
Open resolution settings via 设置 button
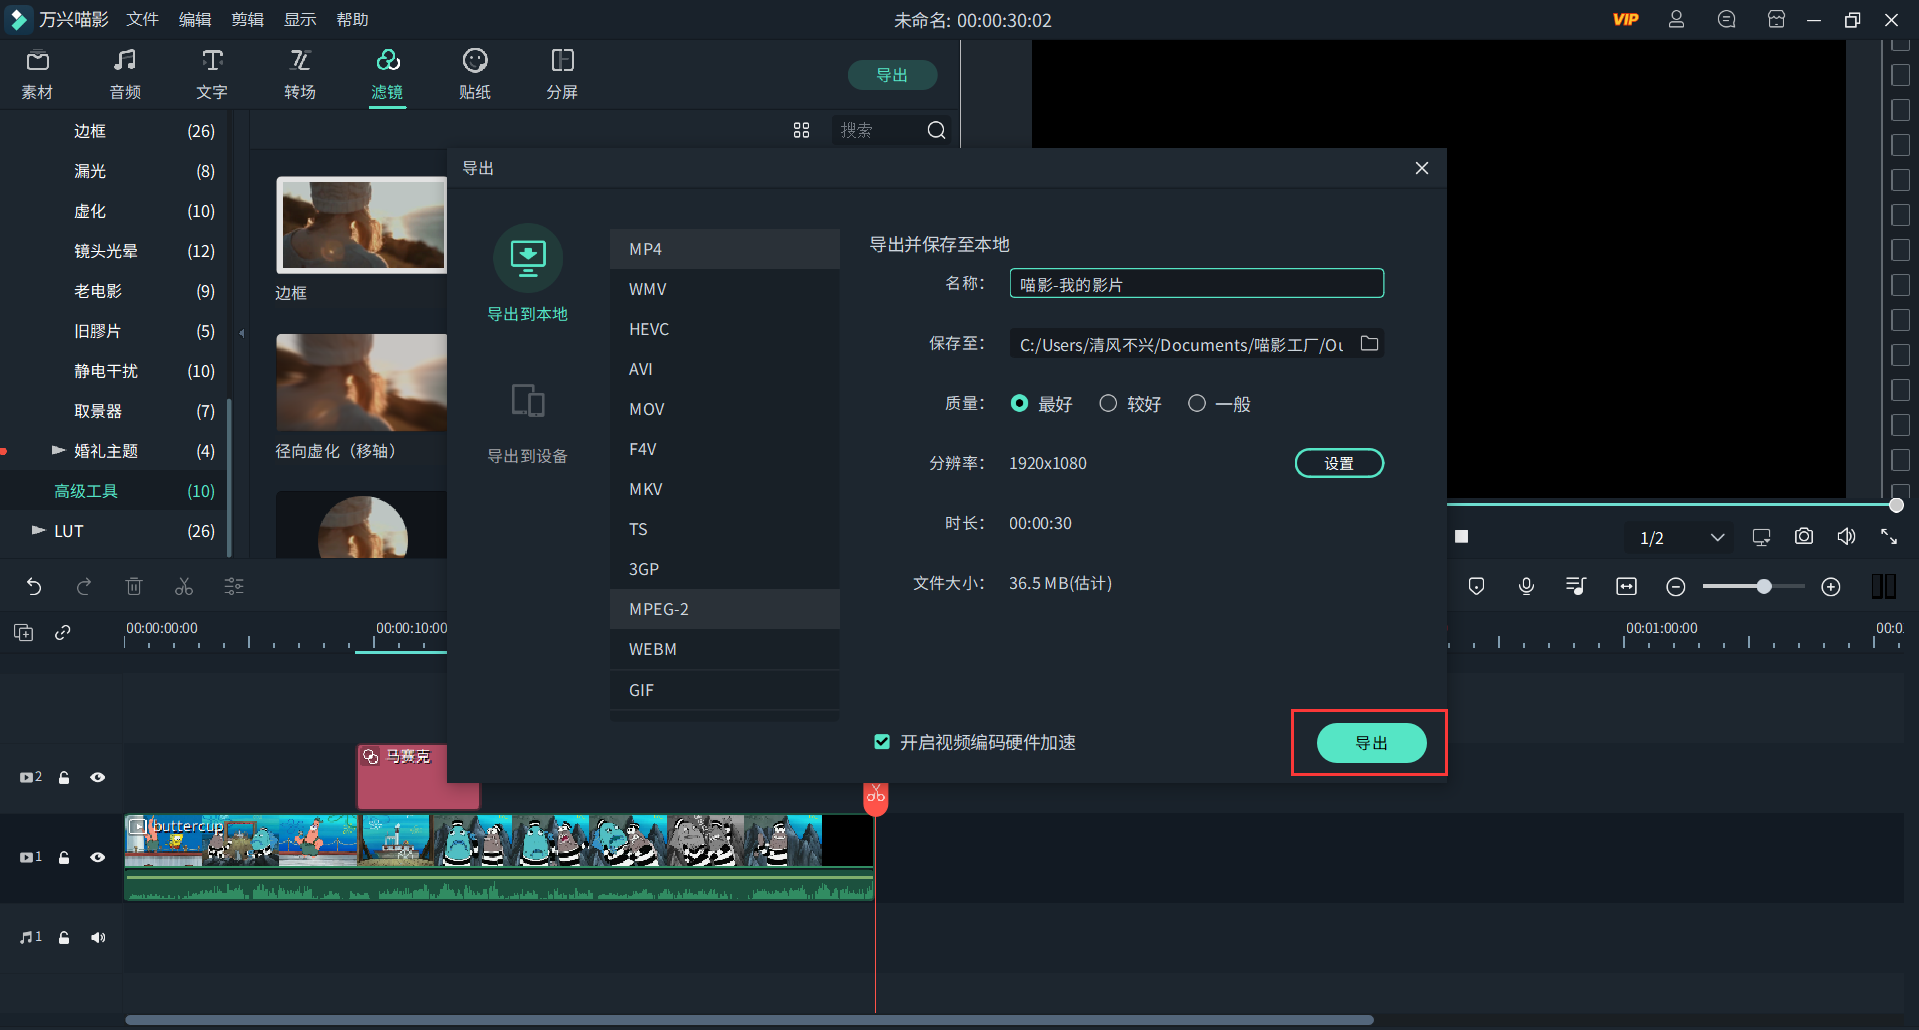(x=1339, y=463)
